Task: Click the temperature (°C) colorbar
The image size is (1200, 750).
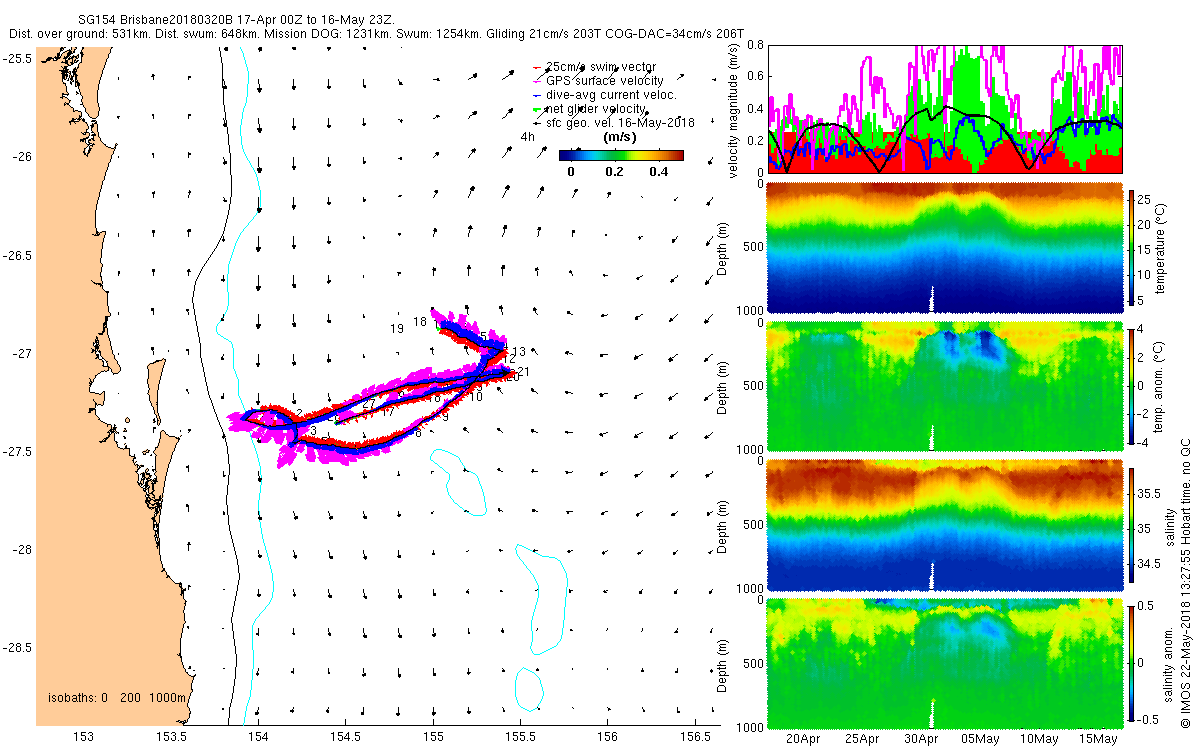Action: tap(1132, 247)
